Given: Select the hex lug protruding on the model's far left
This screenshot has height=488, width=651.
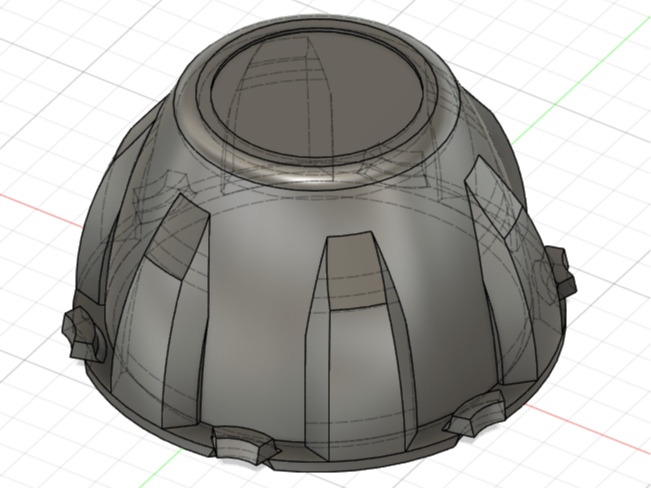Looking at the screenshot, I should pyautogui.click(x=84, y=334).
